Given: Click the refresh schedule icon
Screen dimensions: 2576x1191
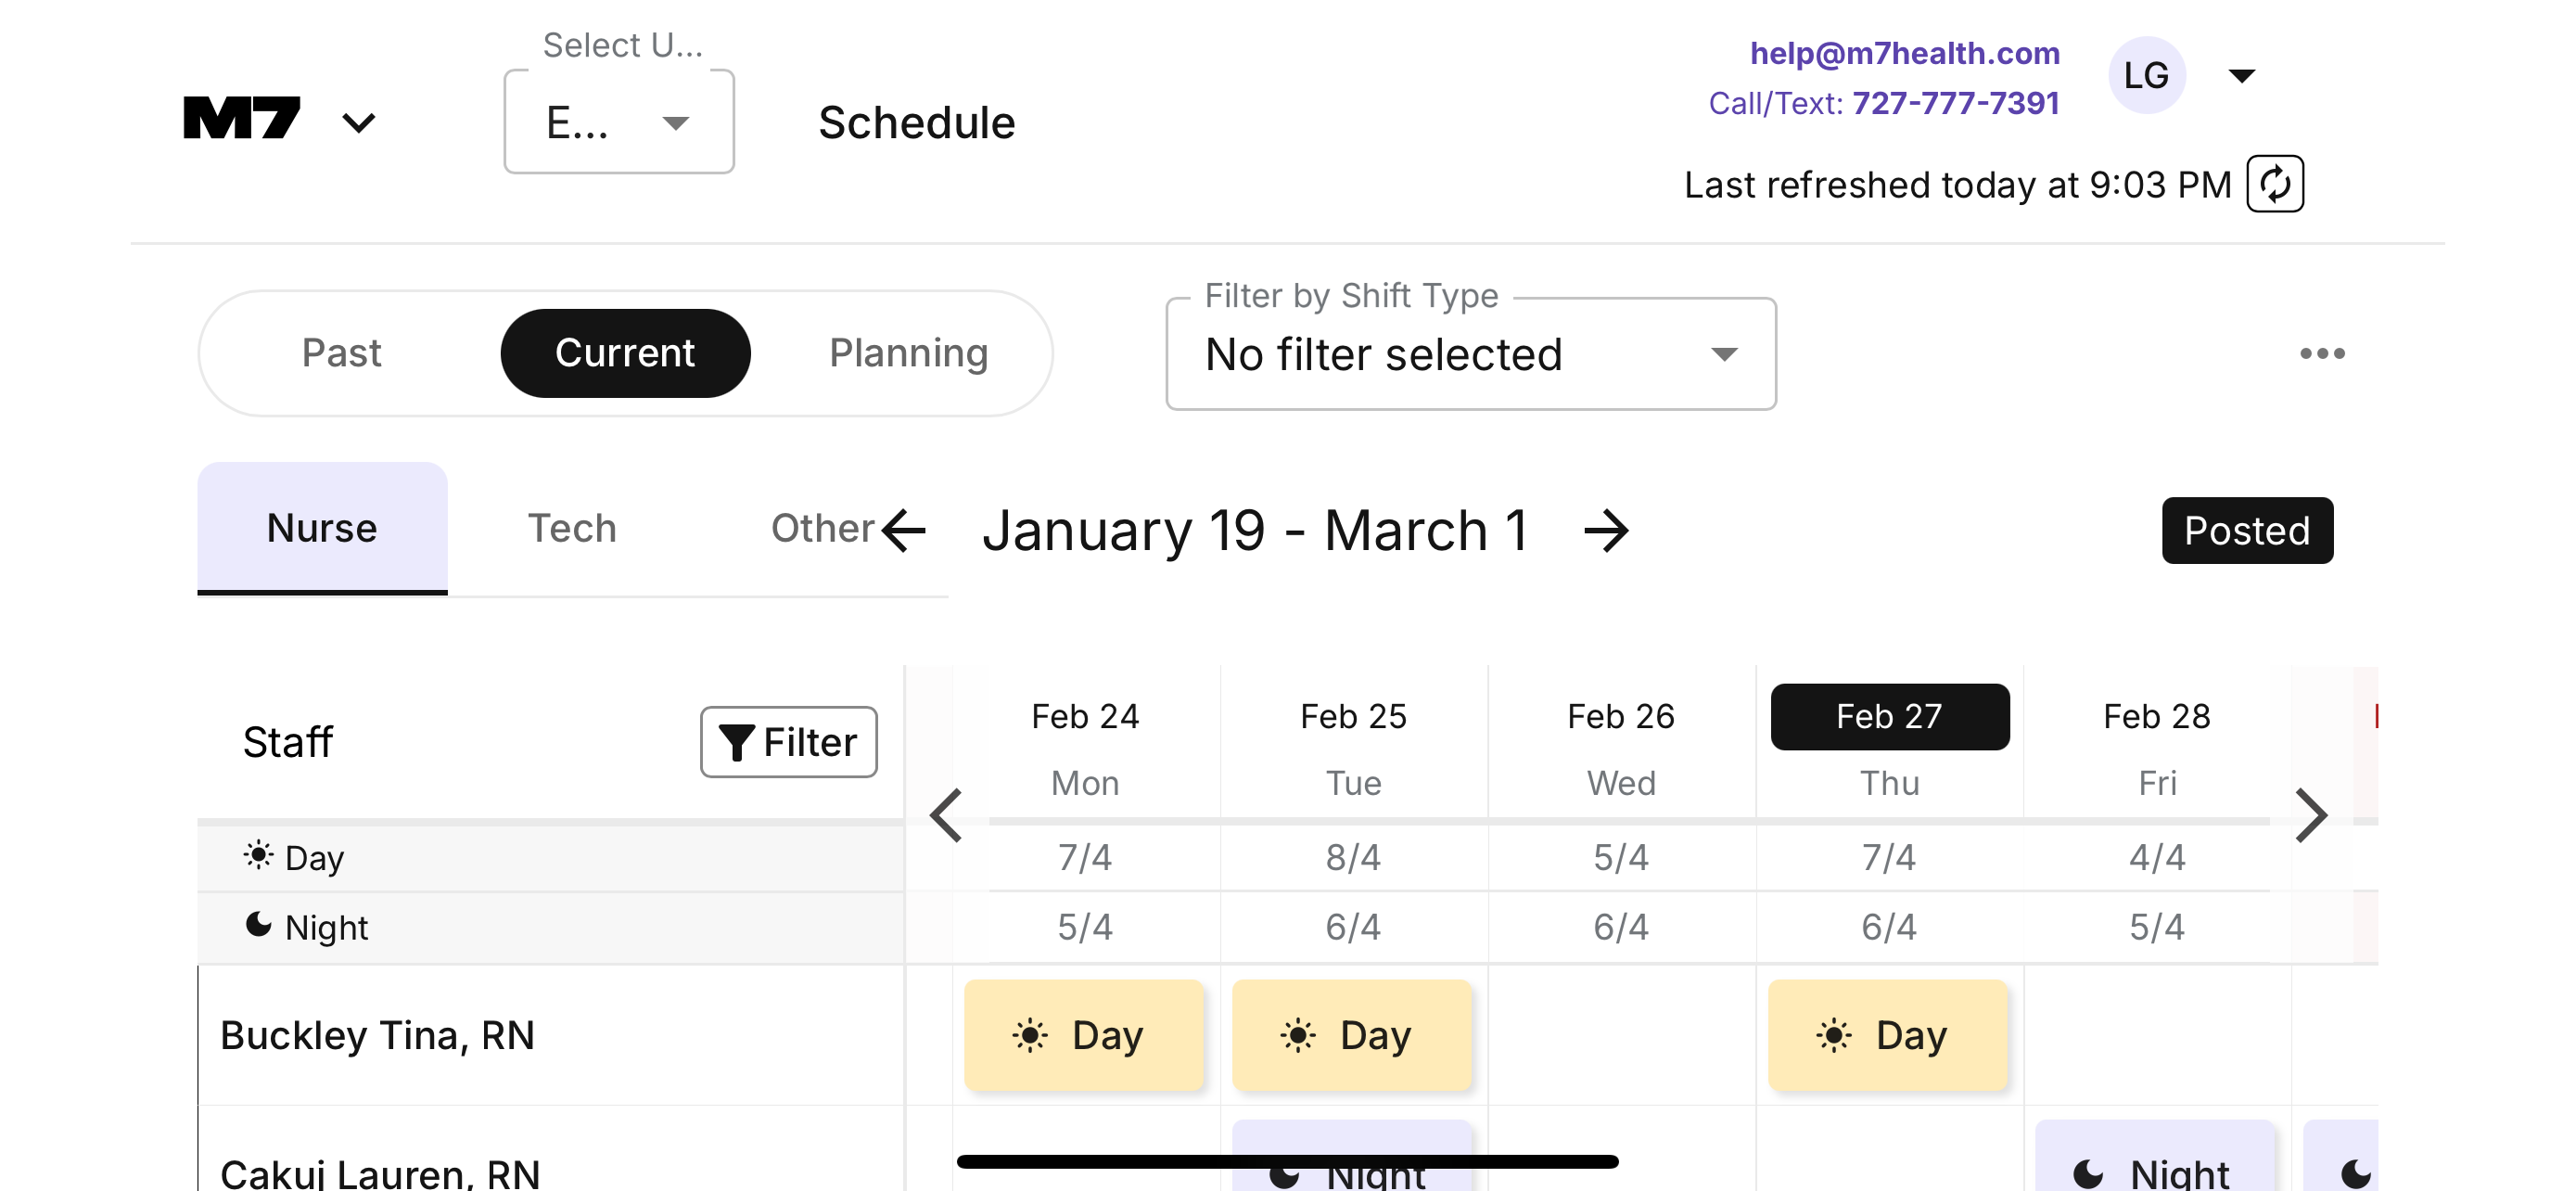Looking at the screenshot, I should tap(2274, 184).
